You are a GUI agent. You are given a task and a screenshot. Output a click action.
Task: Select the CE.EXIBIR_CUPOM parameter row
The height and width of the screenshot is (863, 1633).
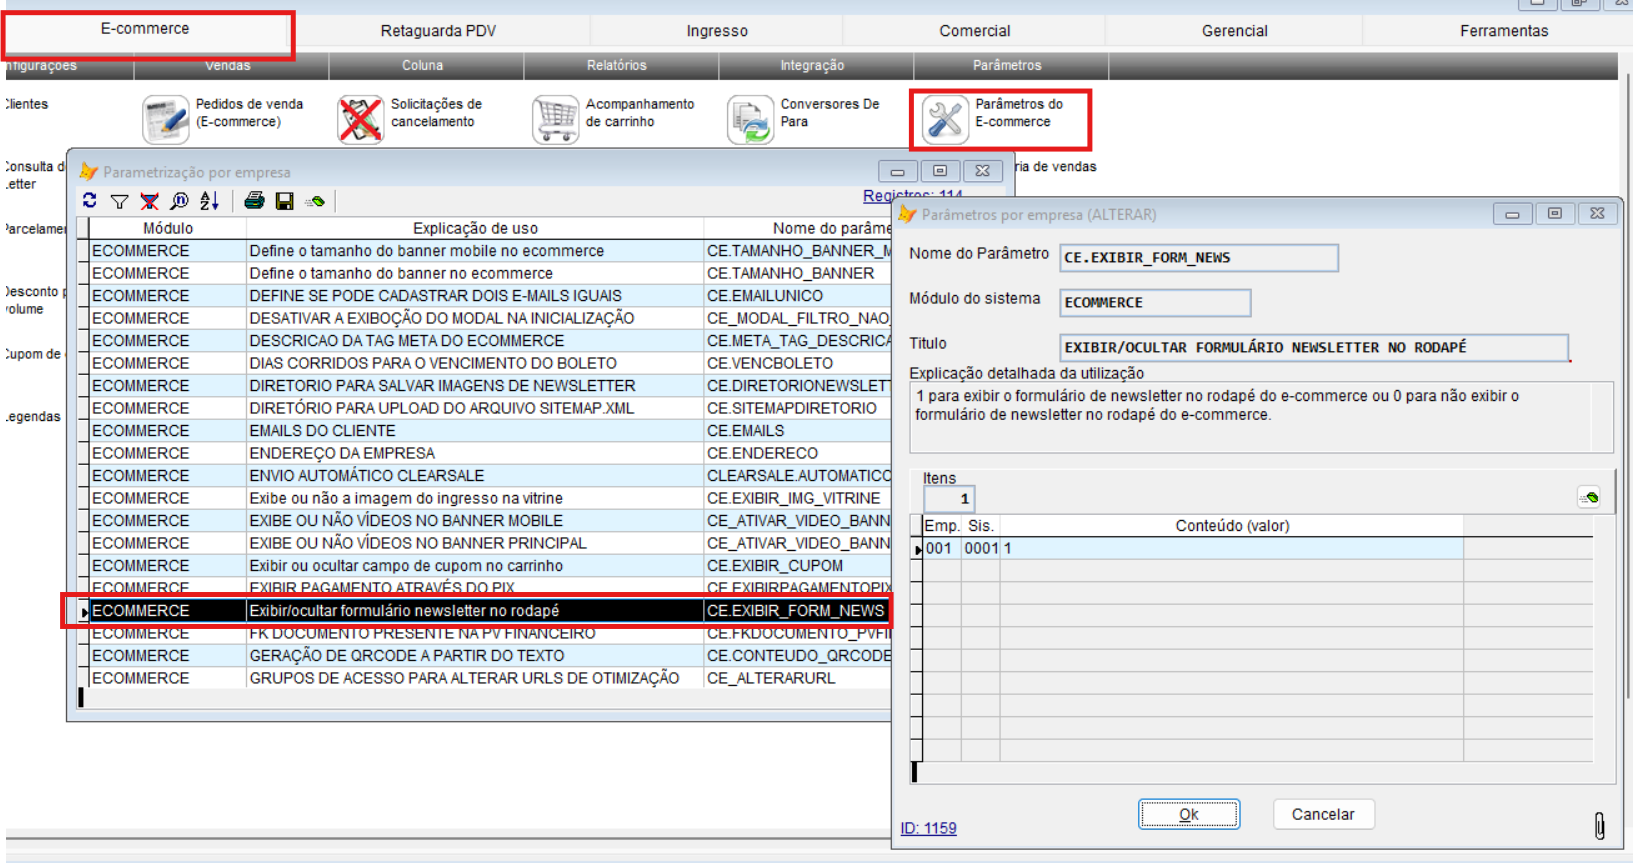click(774, 566)
